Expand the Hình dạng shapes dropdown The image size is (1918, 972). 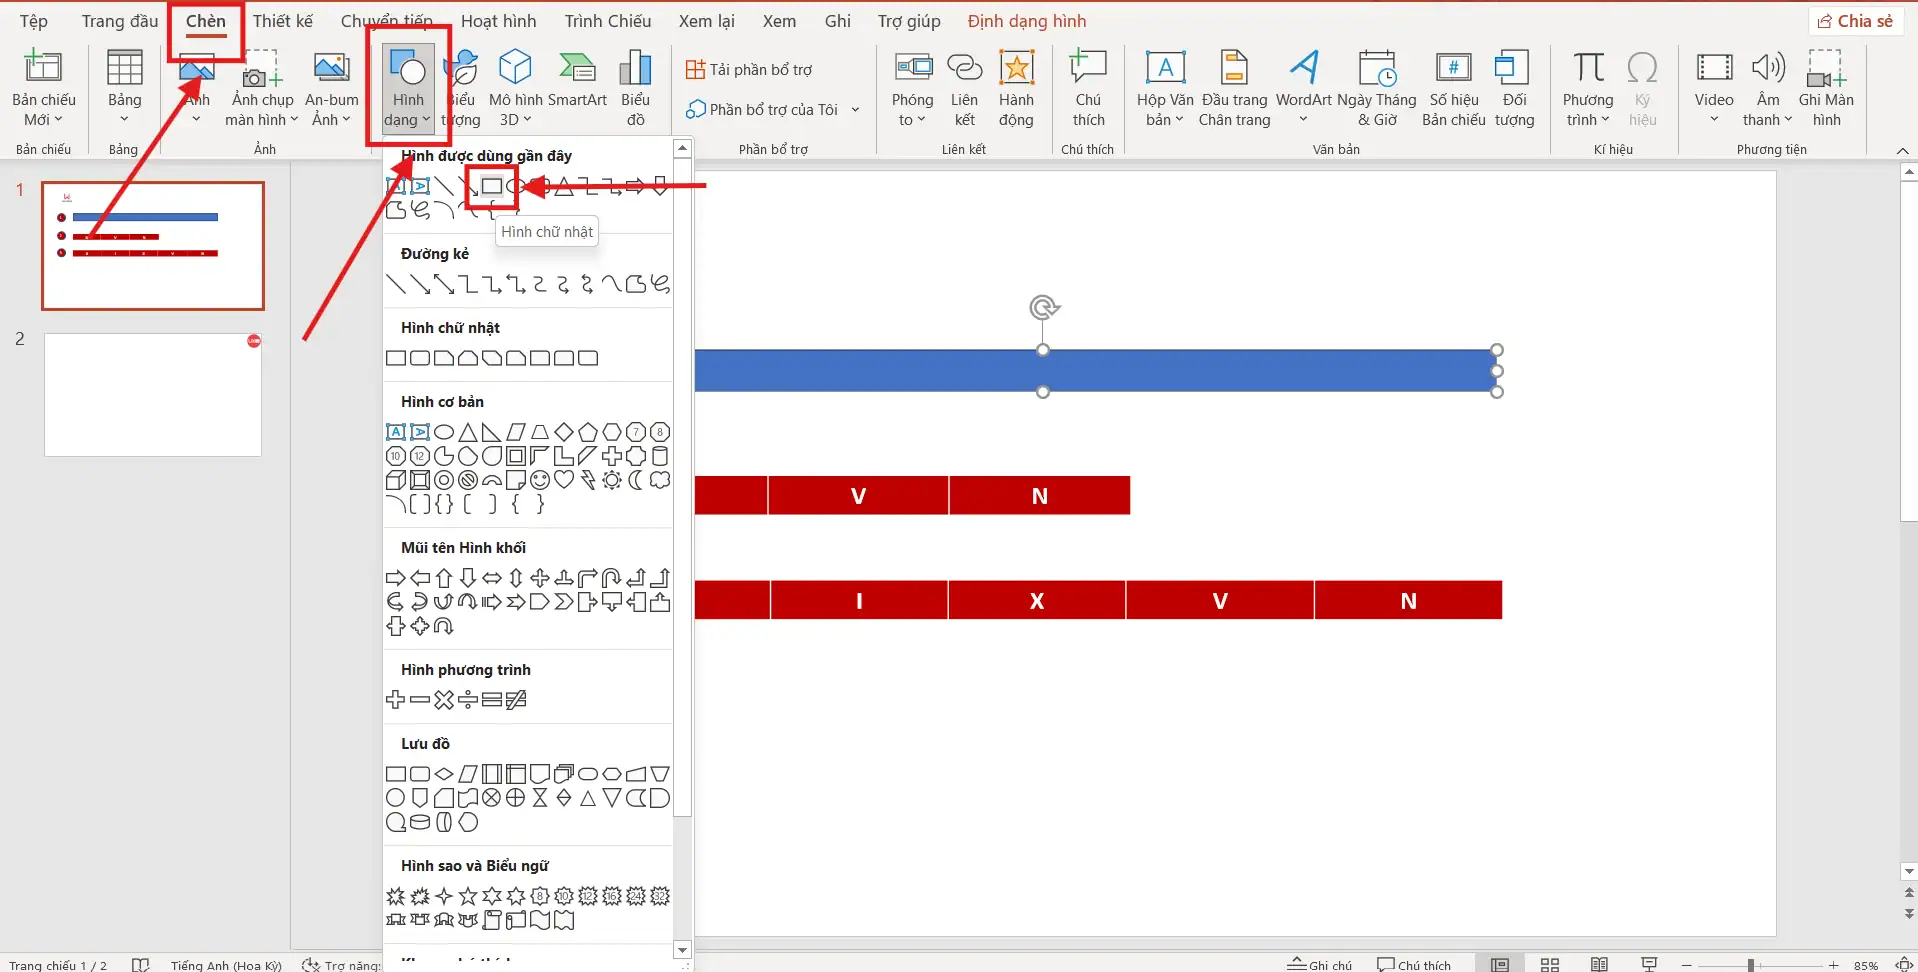408,90
